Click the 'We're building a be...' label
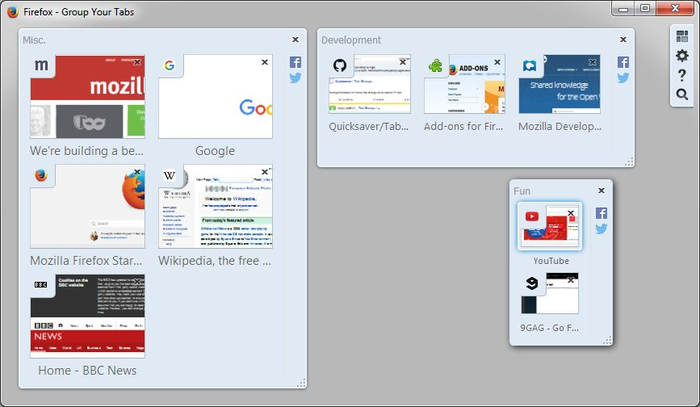This screenshot has height=407, width=700. [x=87, y=151]
